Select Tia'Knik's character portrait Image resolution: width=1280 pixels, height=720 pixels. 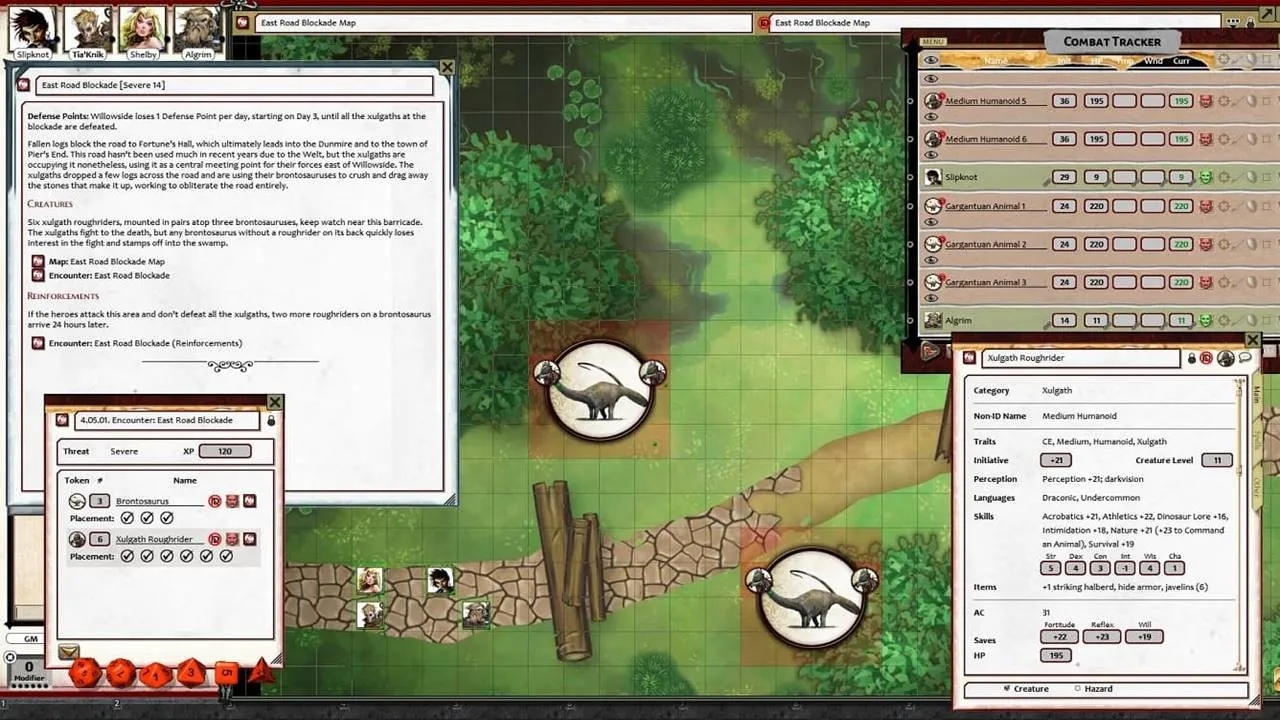88,31
